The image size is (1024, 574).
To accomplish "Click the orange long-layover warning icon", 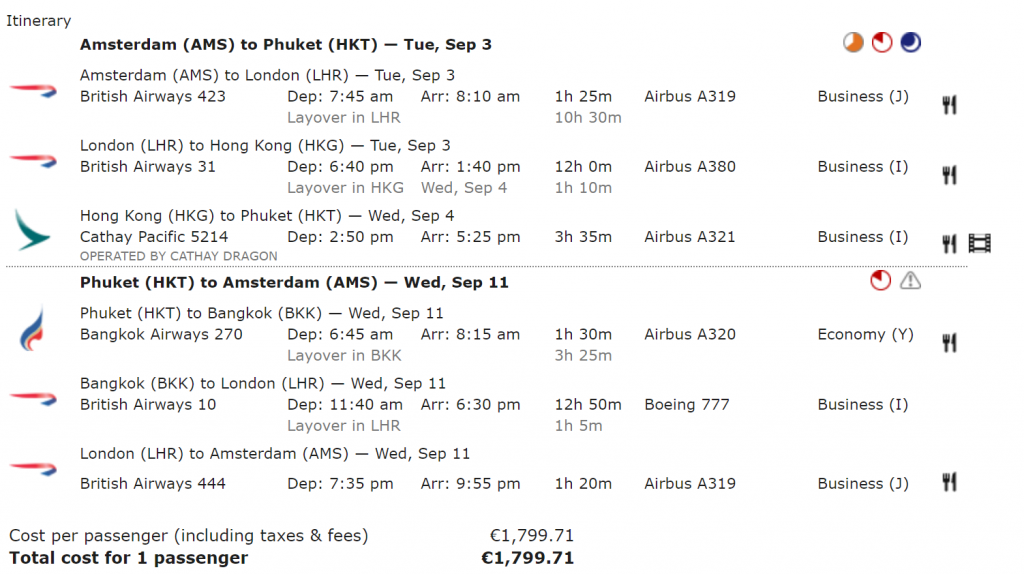I will tap(853, 42).
